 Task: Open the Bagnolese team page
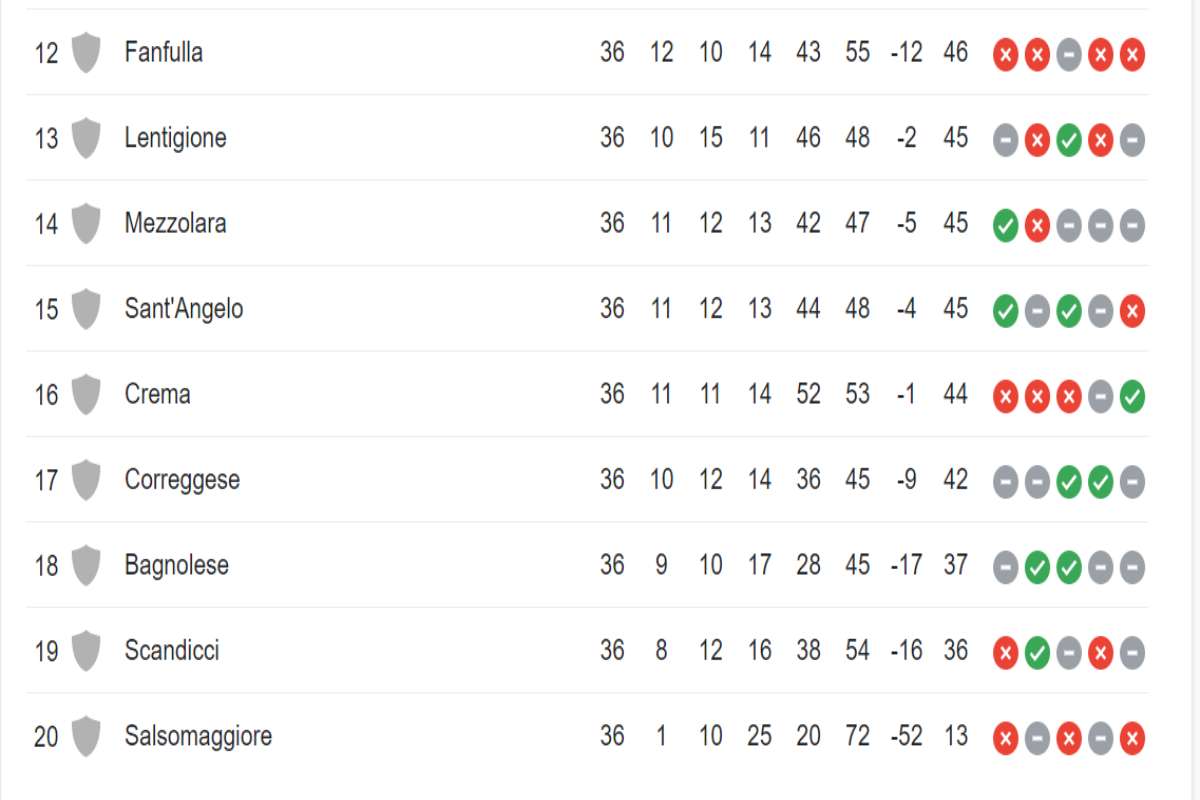coord(176,565)
